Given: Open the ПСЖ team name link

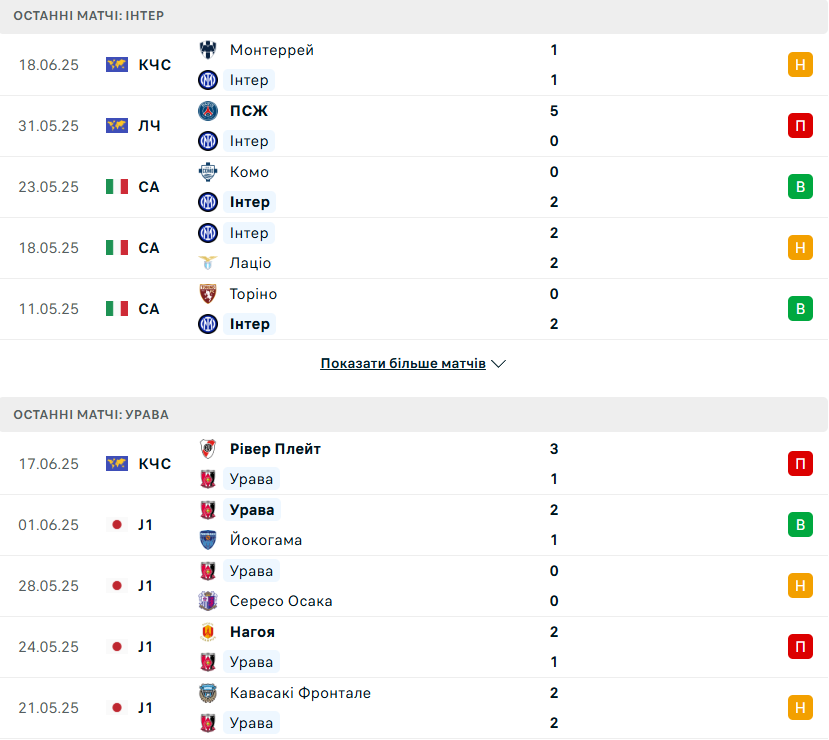Looking at the screenshot, I should tap(248, 111).
